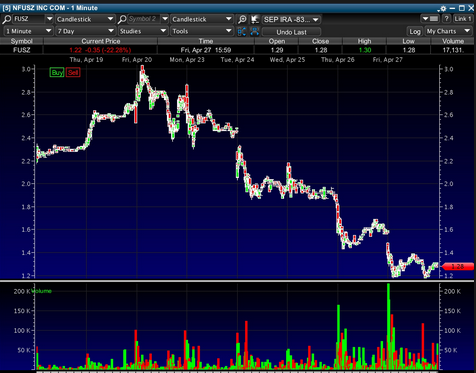
Task: Click the blue horizontal scale arrows icon
Action: coord(254,32)
